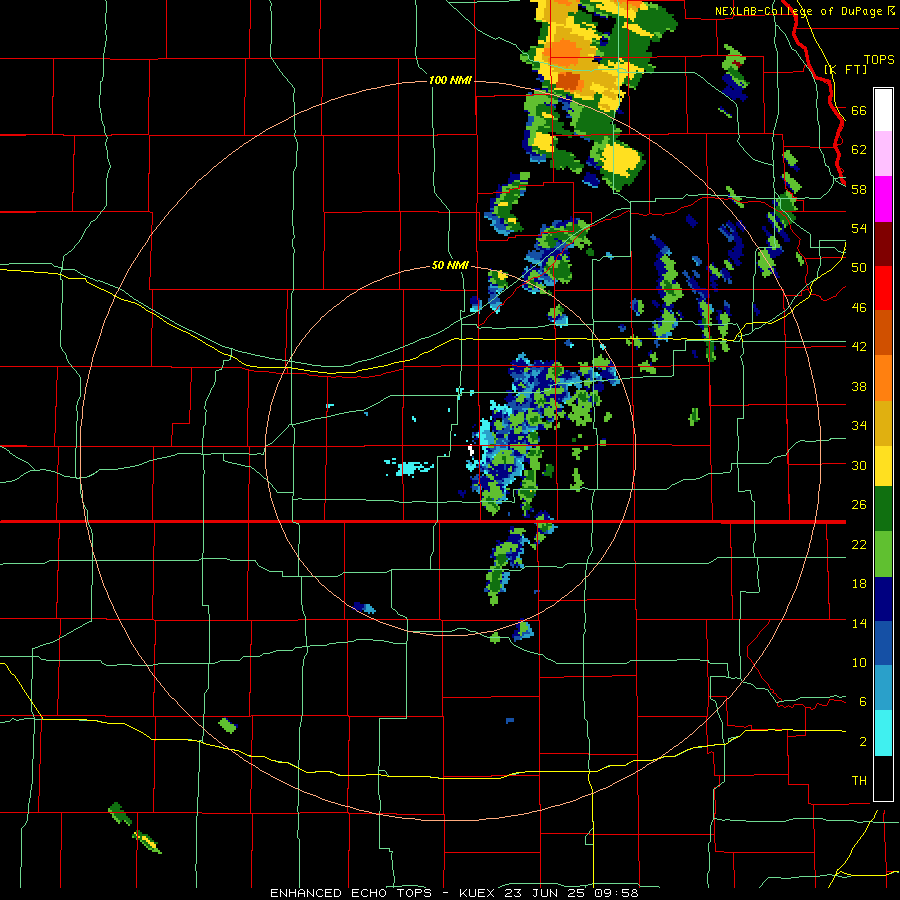Click the '6' legend value
The height and width of the screenshot is (900, 900).
coord(863,702)
